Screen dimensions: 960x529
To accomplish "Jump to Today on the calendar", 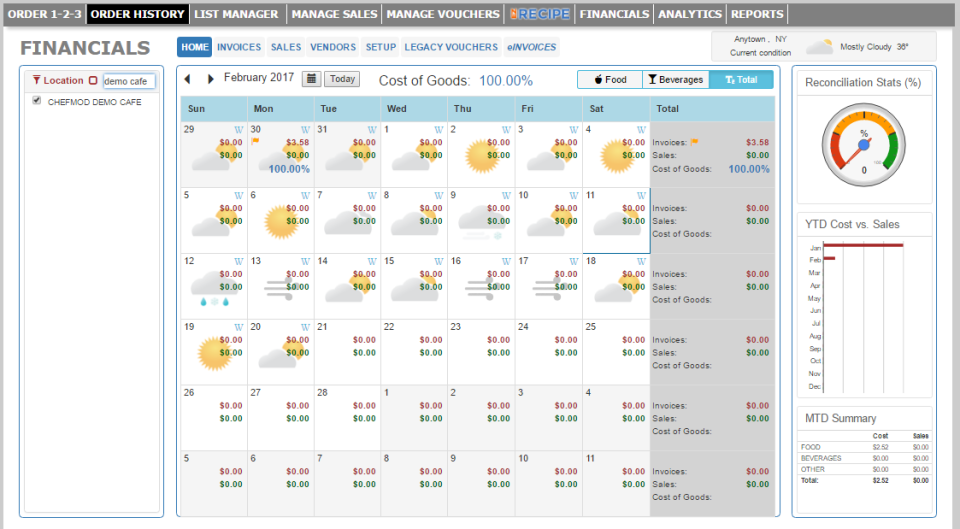I will pos(342,79).
